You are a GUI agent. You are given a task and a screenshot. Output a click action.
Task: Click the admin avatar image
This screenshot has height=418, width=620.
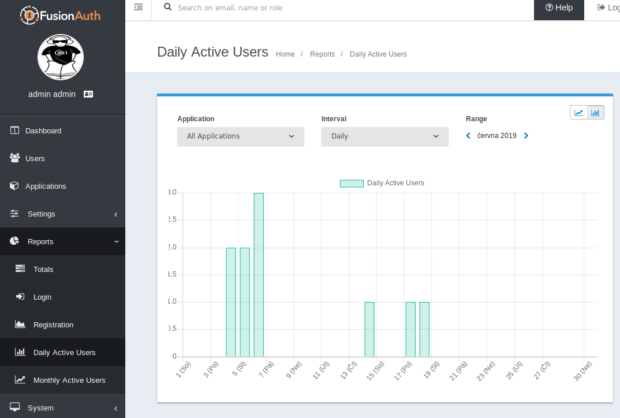click(60, 57)
